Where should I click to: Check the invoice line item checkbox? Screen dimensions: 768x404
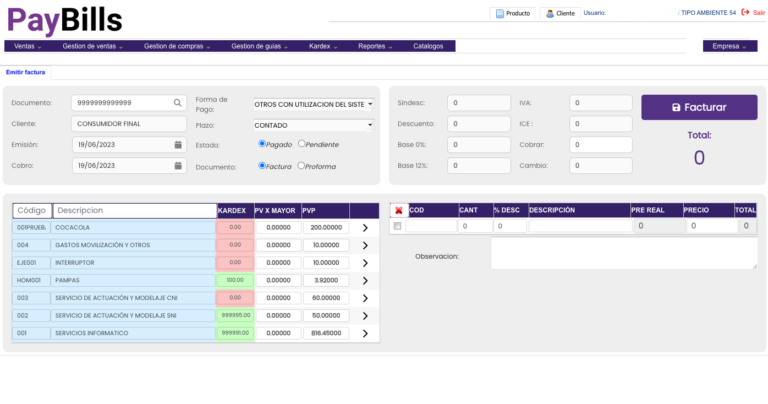click(x=398, y=227)
